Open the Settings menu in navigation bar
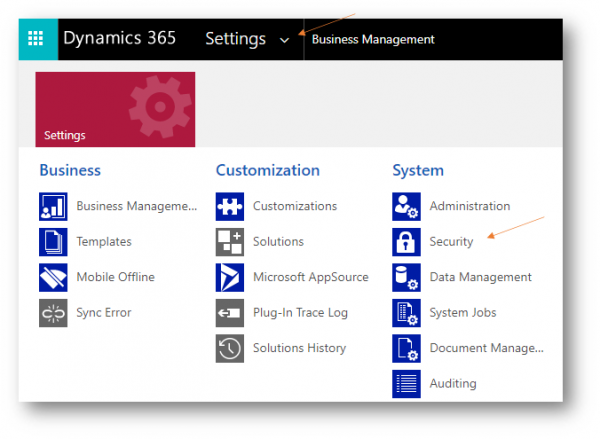Viewport: 600px width, 439px height. (236, 39)
